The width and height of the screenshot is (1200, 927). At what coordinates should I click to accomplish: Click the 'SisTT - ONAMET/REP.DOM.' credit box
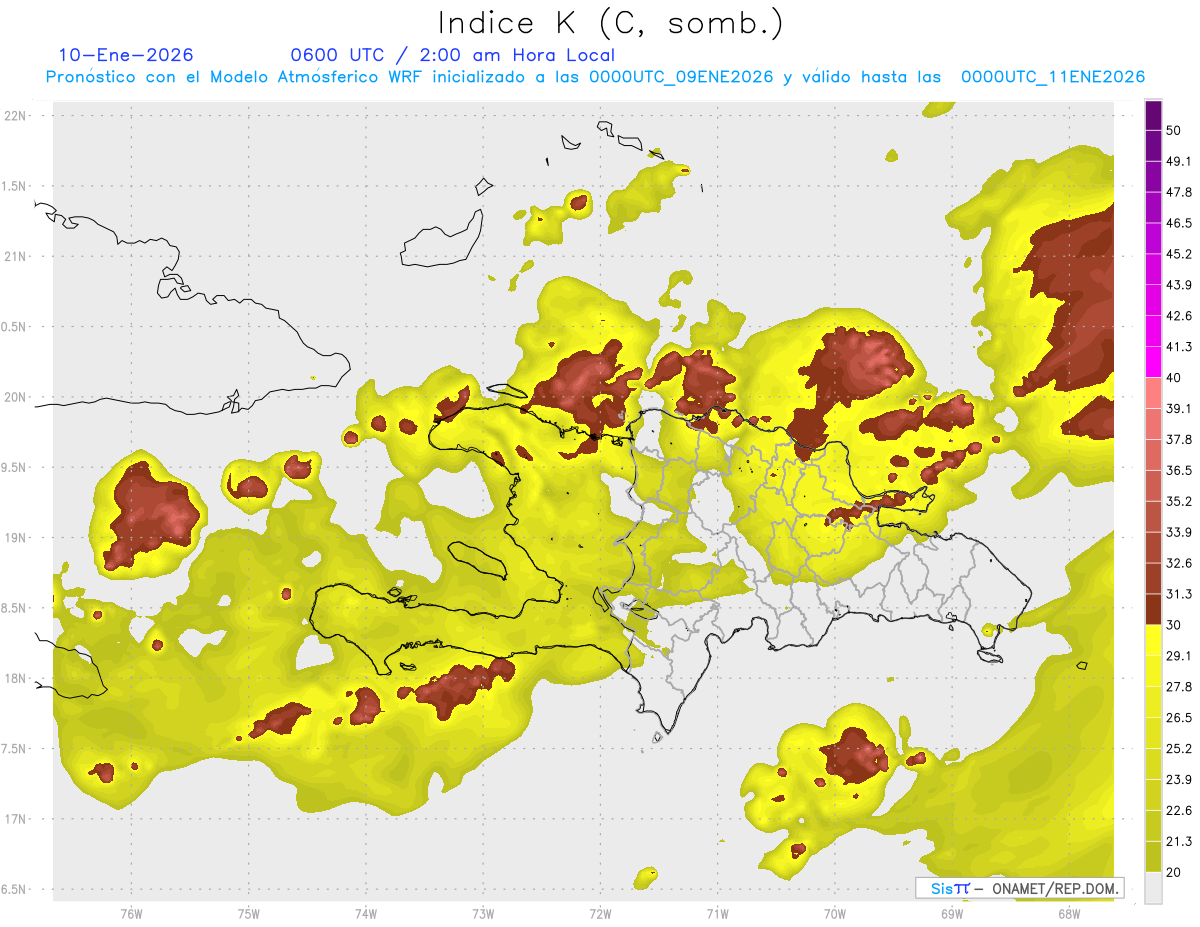point(1019,888)
